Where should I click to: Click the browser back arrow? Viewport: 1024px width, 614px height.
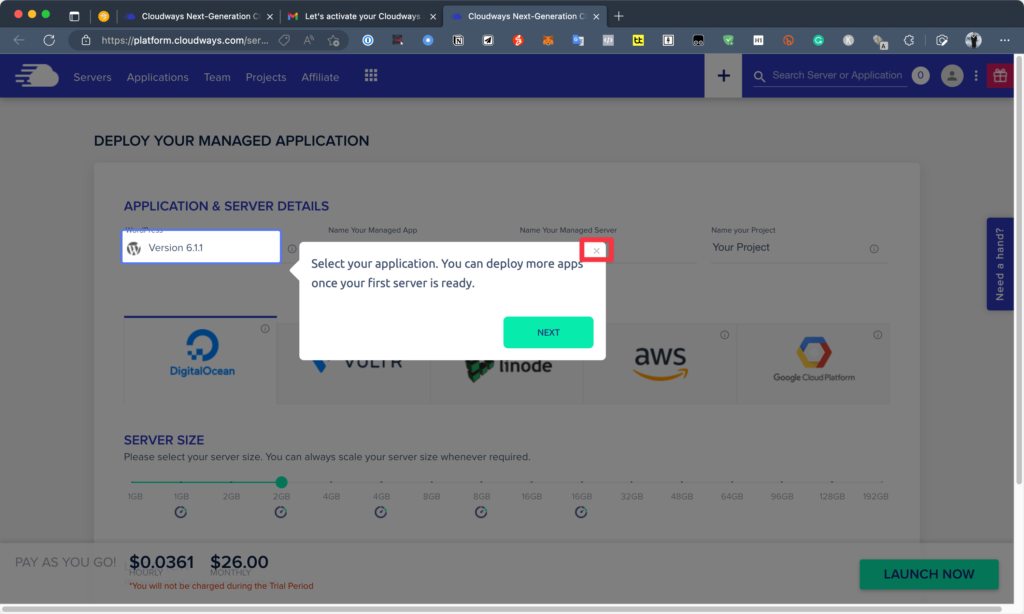click(x=19, y=40)
